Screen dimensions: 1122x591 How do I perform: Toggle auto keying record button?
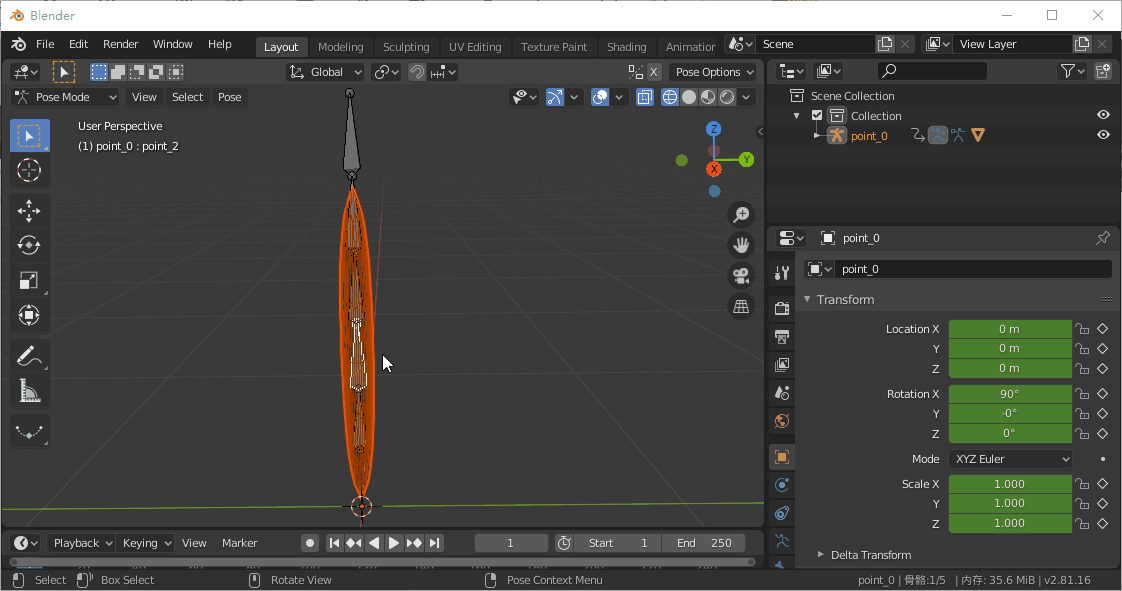coord(310,543)
